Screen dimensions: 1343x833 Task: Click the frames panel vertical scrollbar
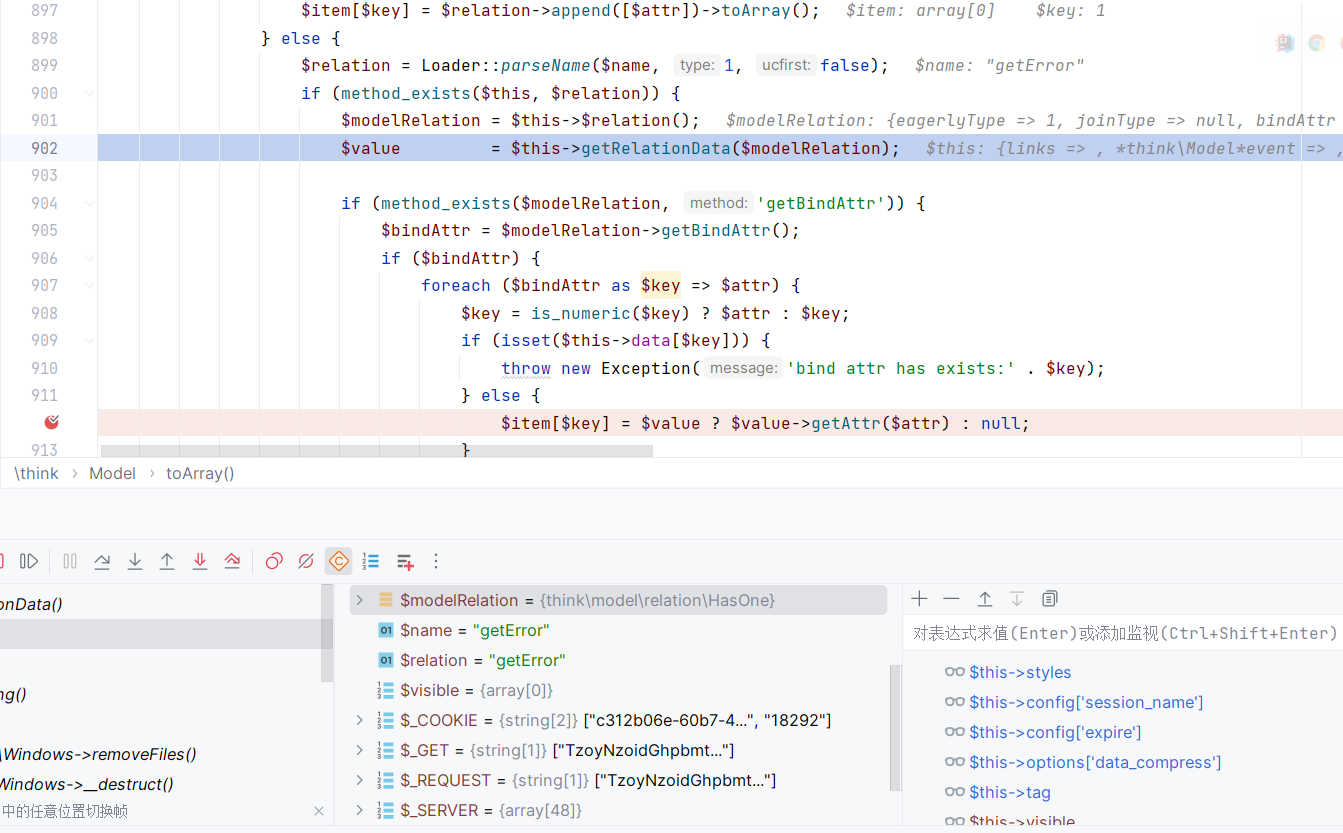326,634
